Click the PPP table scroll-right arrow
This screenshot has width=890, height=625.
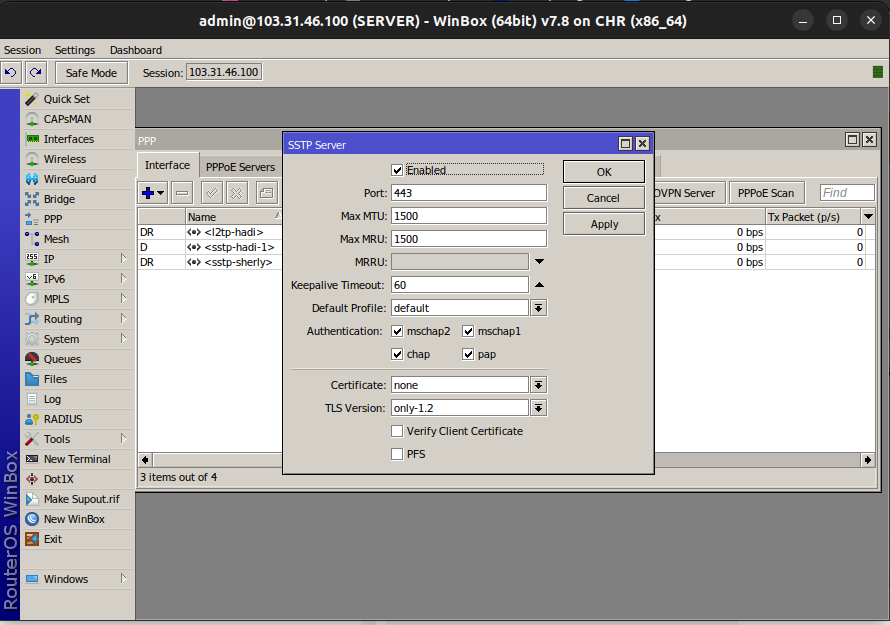coord(868,460)
